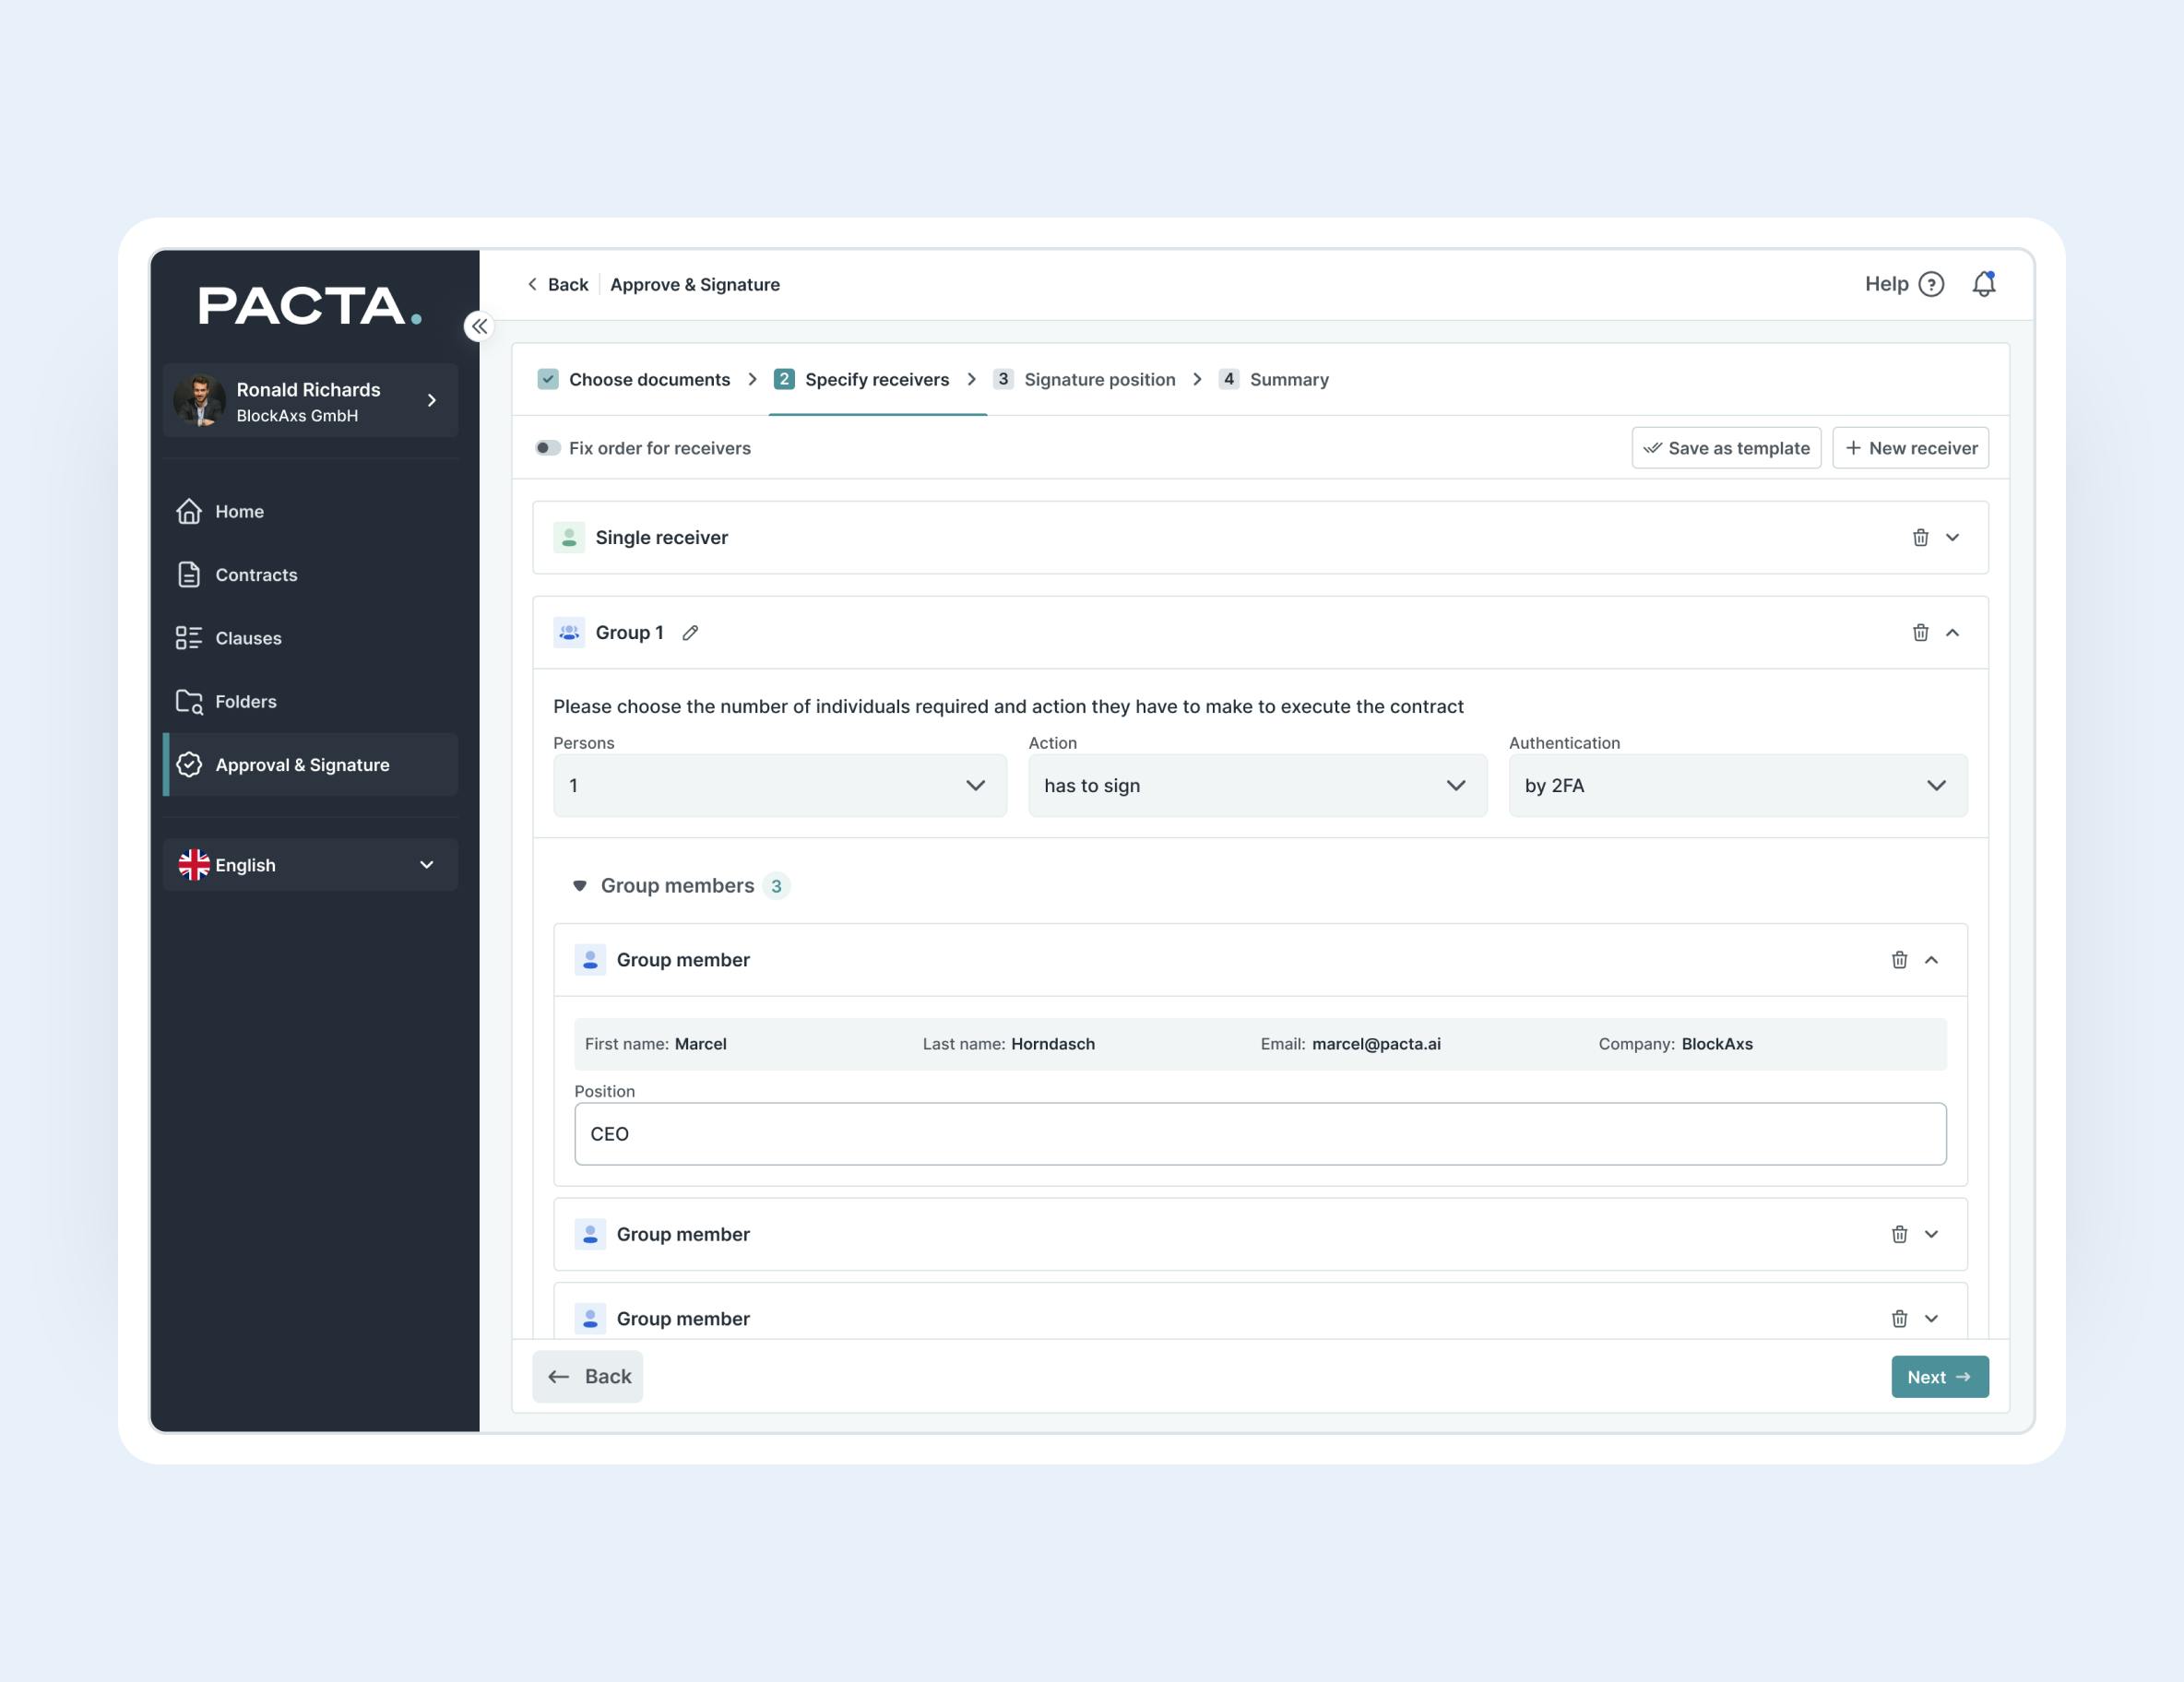Screen dimensions: 2184x1682
Task: Select Approval & Signature in sidebar
Action: click(310, 764)
